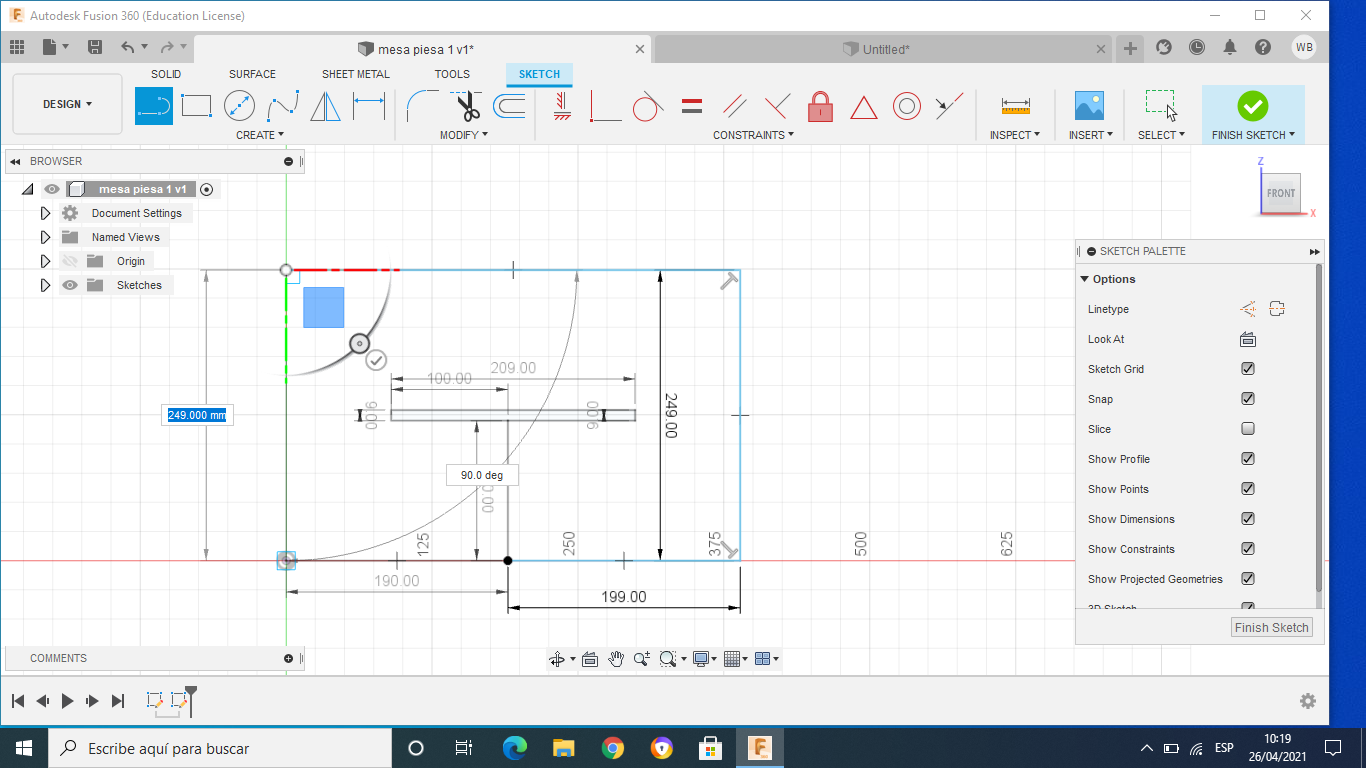Image resolution: width=1366 pixels, height=768 pixels.
Task: Select the Fit Point Spline tool
Action: pyautogui.click(x=282, y=105)
